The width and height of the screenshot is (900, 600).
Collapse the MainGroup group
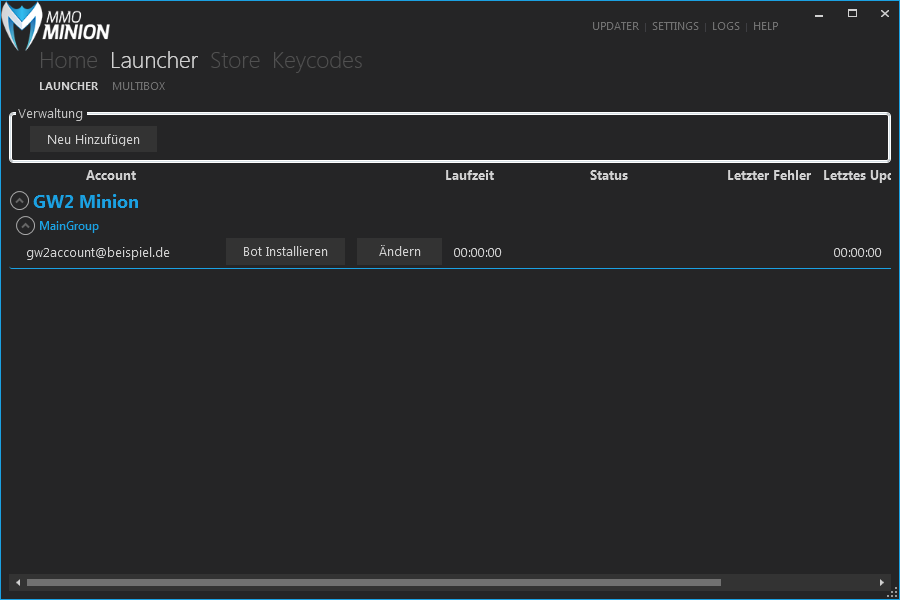26,226
